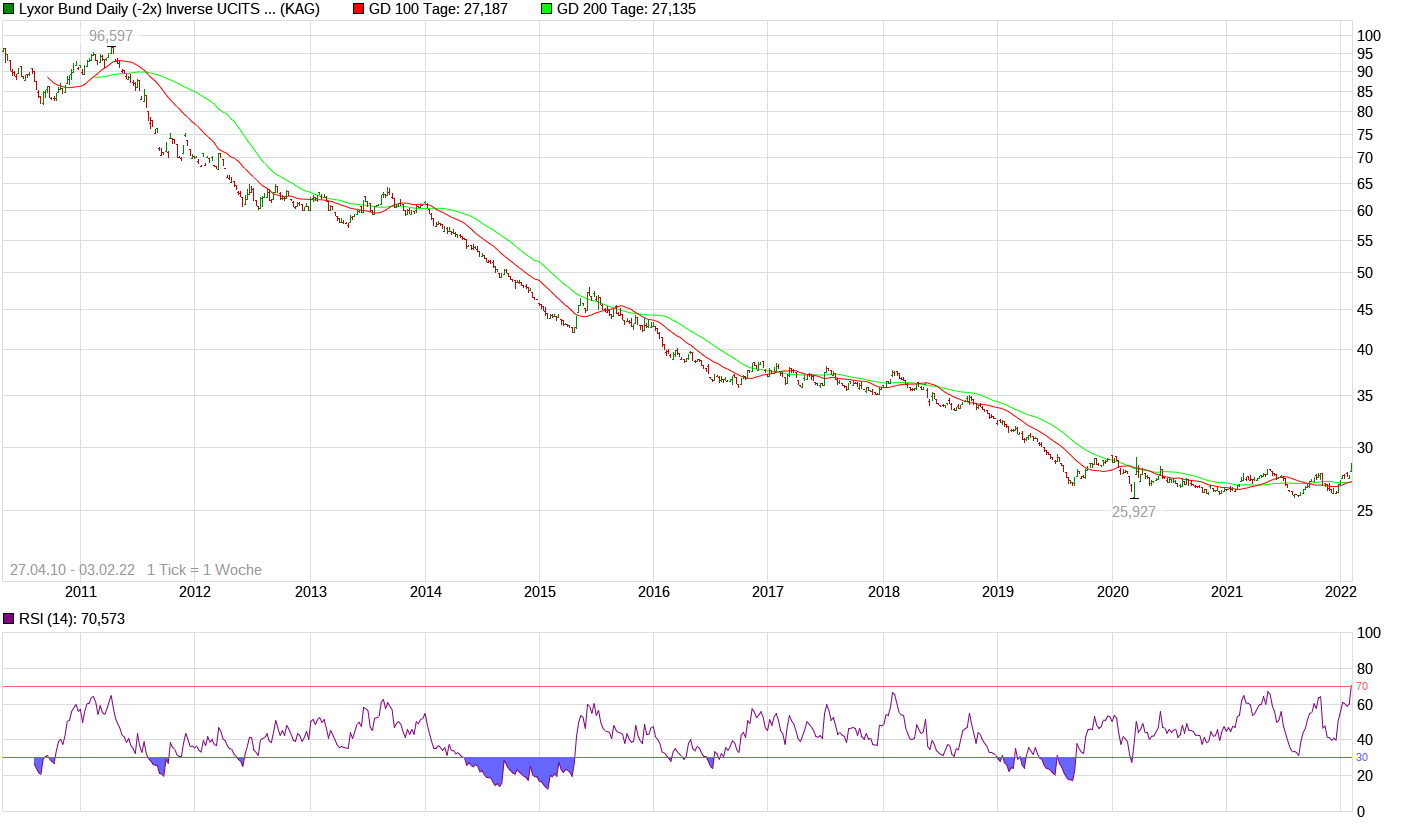Click the green Lyxor Bund Daily legend icon
Image resolution: width=1410 pixels, height=826 pixels.
point(10,9)
